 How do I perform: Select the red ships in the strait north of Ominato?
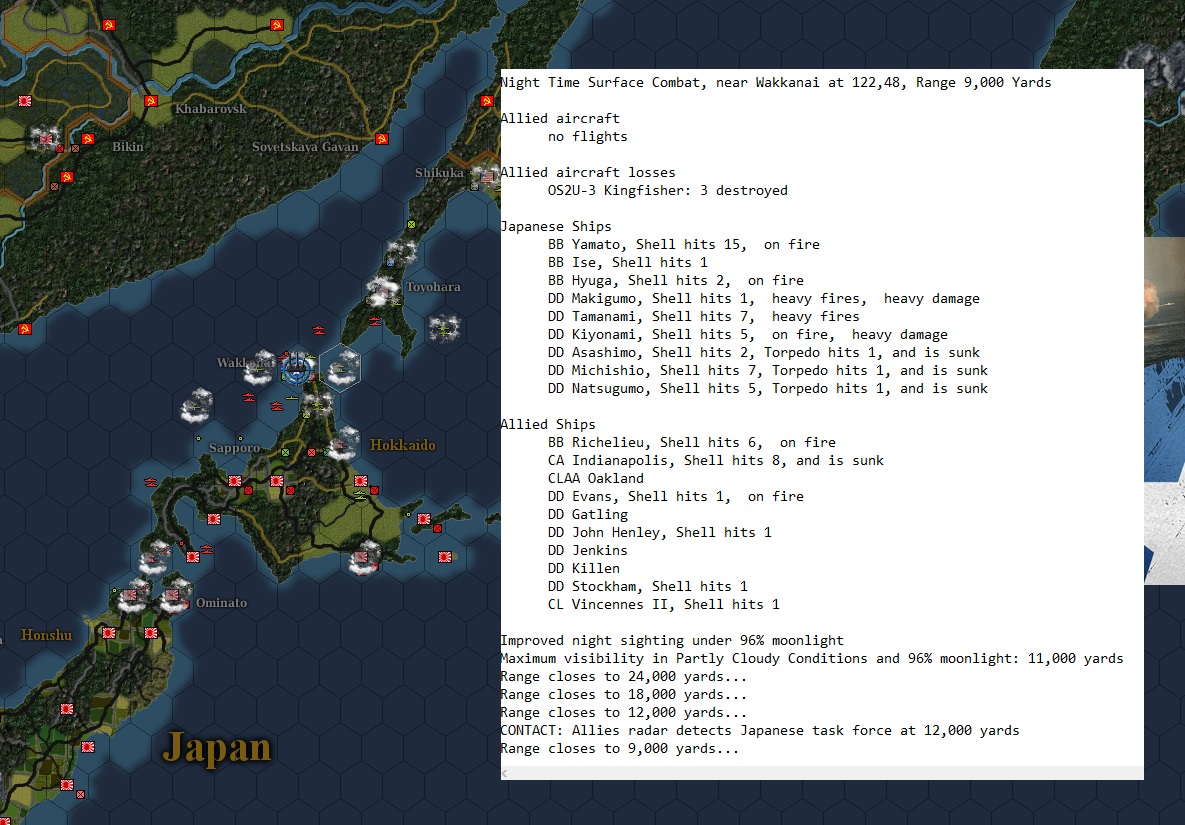pos(205,549)
